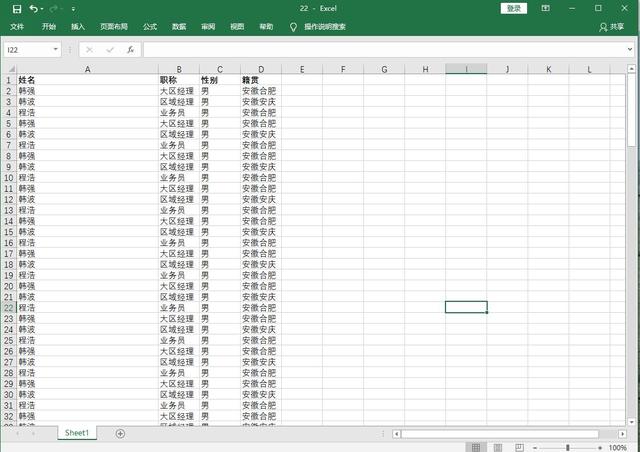Click horizontal scrollbar left arrow
The width and height of the screenshot is (640, 452).
[396, 434]
